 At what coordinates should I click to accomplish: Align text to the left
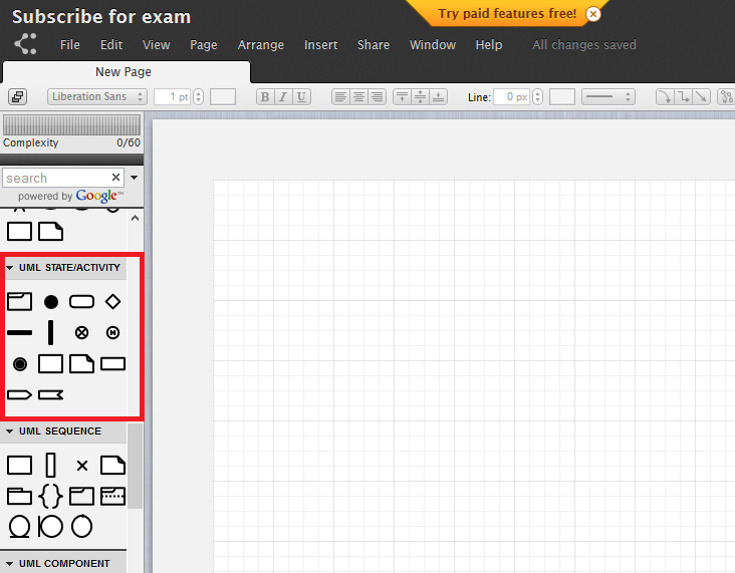(340, 97)
